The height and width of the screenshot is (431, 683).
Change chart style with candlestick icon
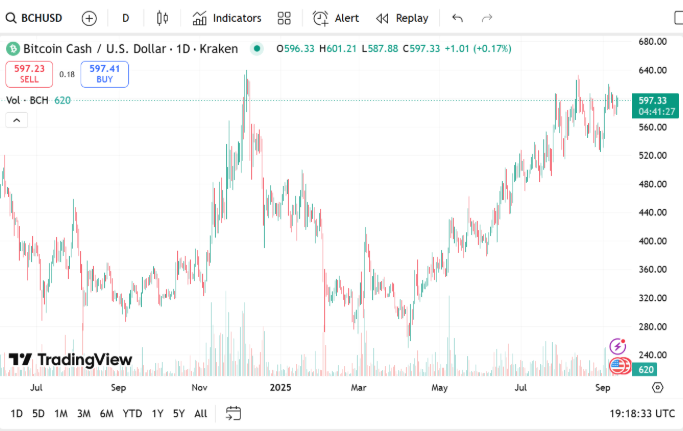162,18
